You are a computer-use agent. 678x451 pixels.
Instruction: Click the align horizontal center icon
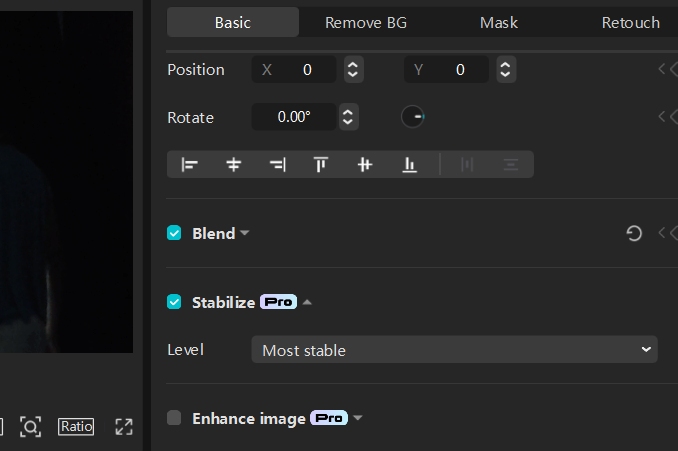[x=234, y=165]
